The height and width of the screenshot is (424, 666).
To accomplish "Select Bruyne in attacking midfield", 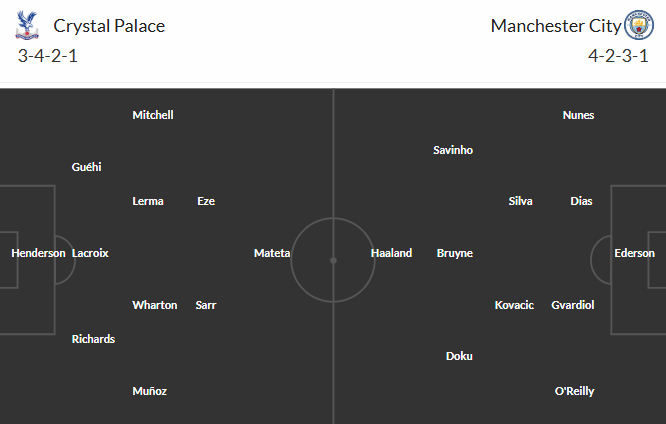I will pyautogui.click(x=455, y=253).
